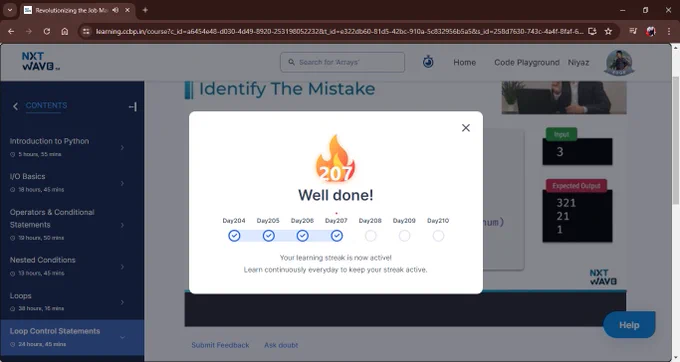The height and width of the screenshot is (362, 680).
Task: Select the Day205 streak check circle
Action: point(268,236)
